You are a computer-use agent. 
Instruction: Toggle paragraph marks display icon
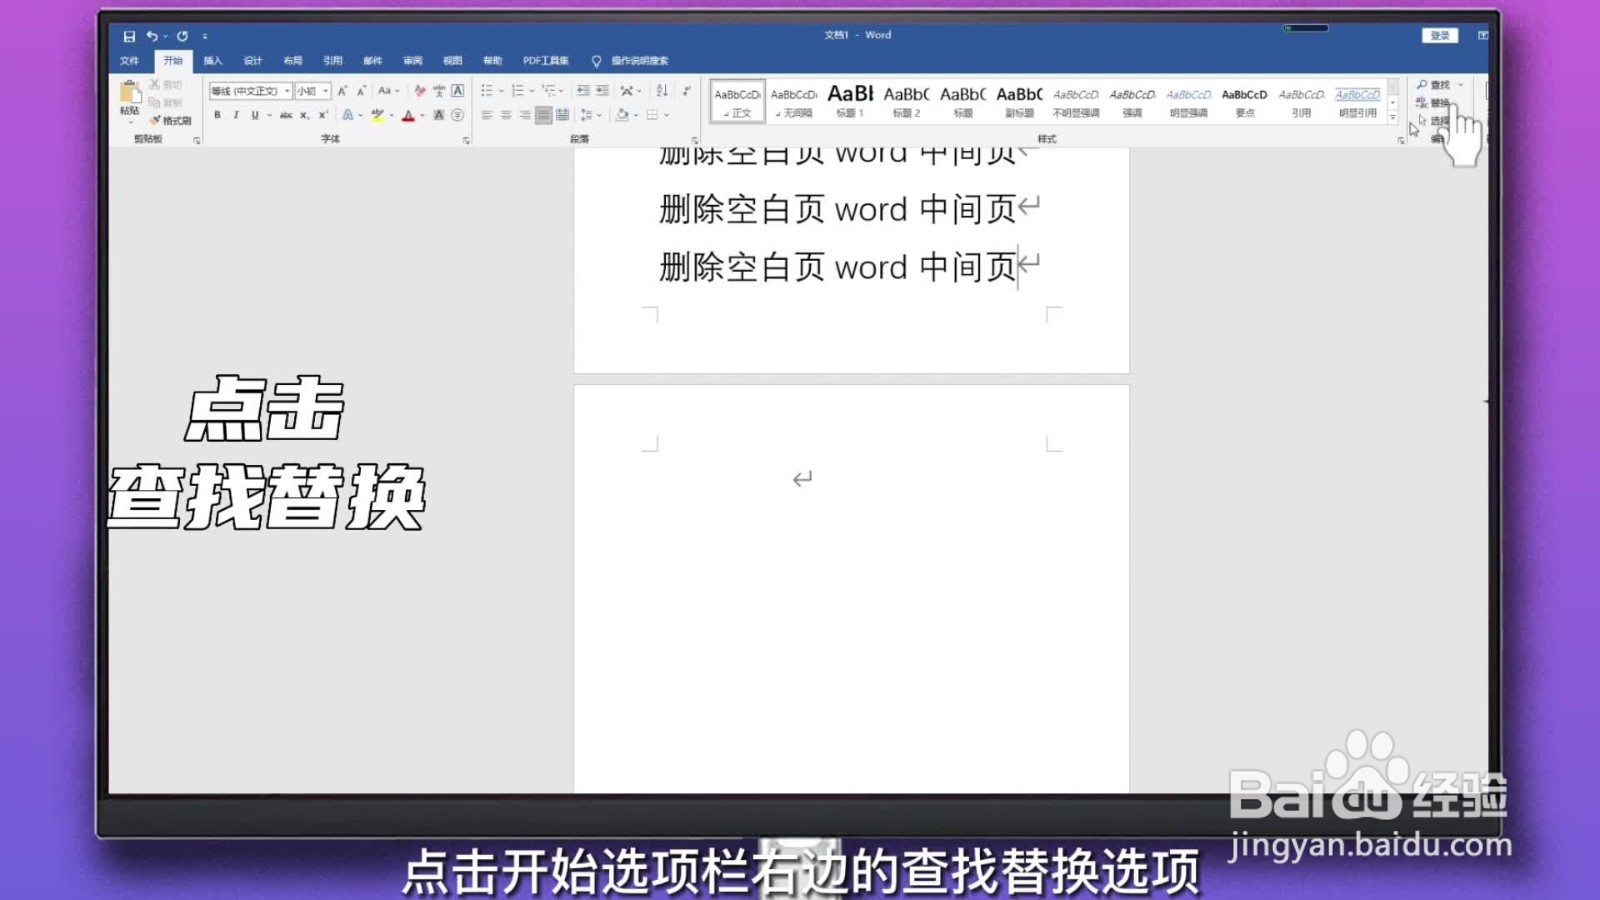click(684, 91)
